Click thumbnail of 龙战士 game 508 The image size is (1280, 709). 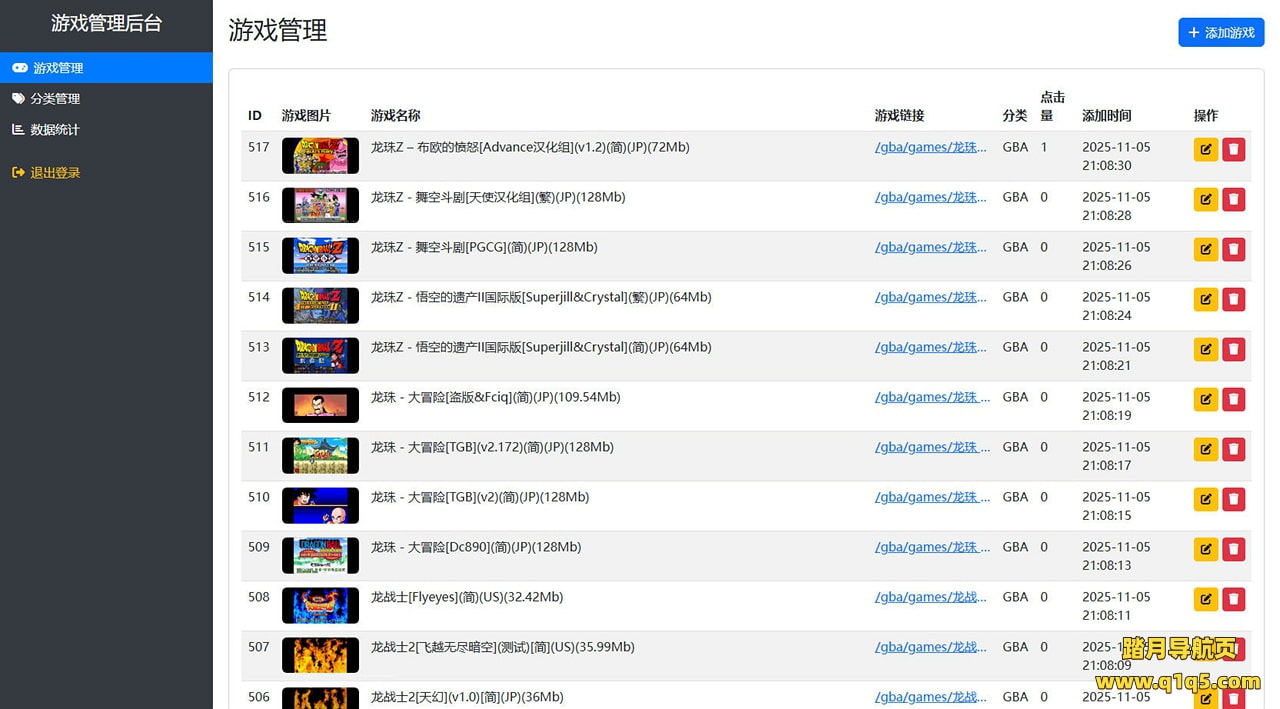320,605
